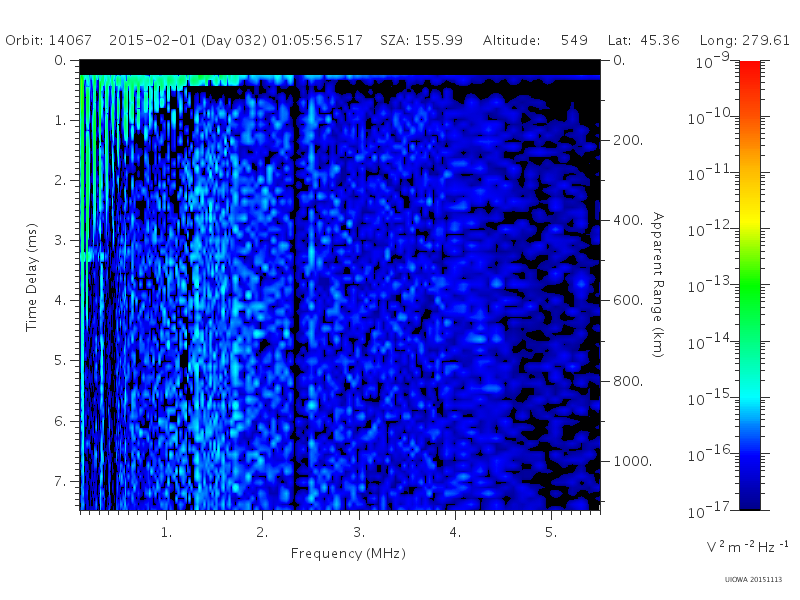Click the 'Frequency (MHz)' axis label
Viewport: 800px width, 600px height.
(348, 554)
